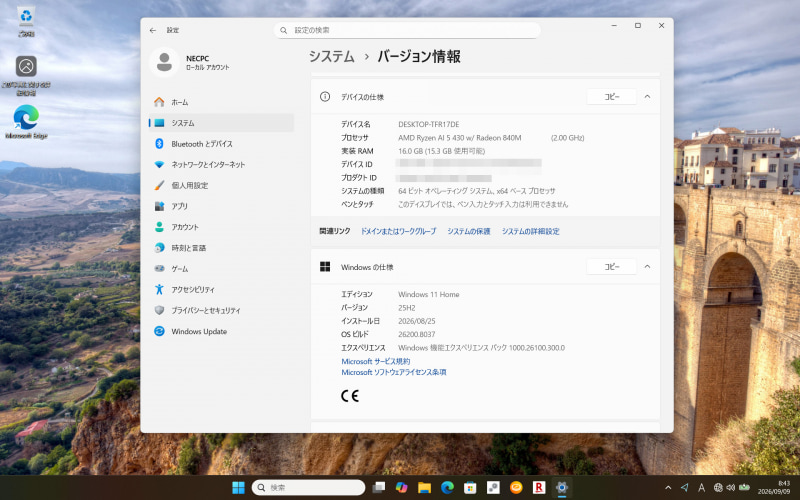Open the Rakuten R taskbar app
This screenshot has height=500, width=800.
(539, 488)
